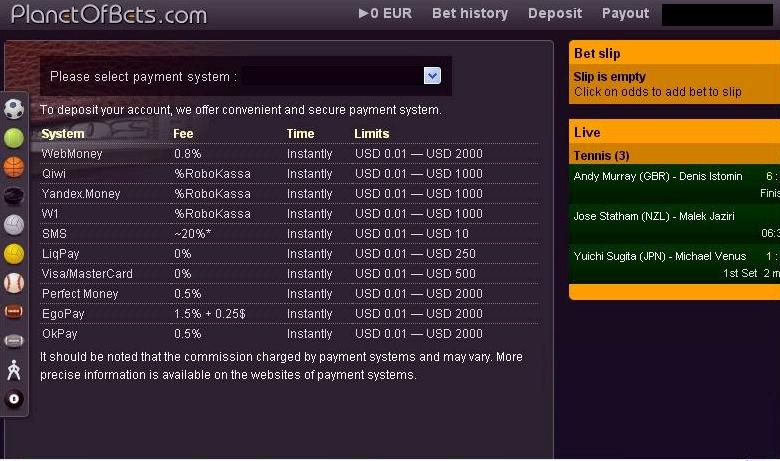Click the USD 0.01 — USD 500 limit

click(x=415, y=274)
